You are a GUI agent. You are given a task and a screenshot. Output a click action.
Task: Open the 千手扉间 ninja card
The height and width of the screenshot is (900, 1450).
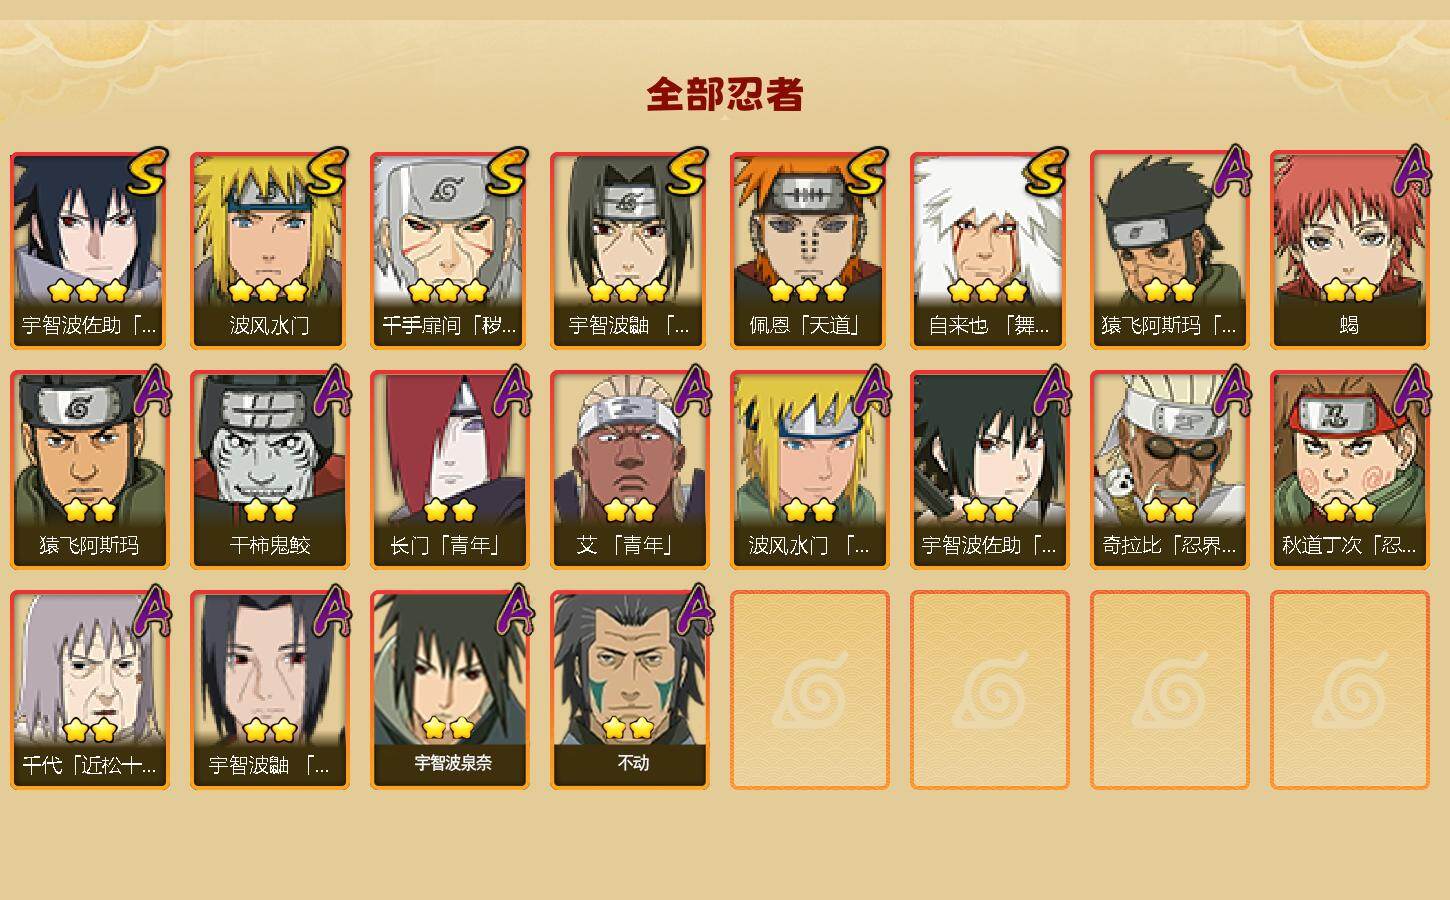click(449, 249)
